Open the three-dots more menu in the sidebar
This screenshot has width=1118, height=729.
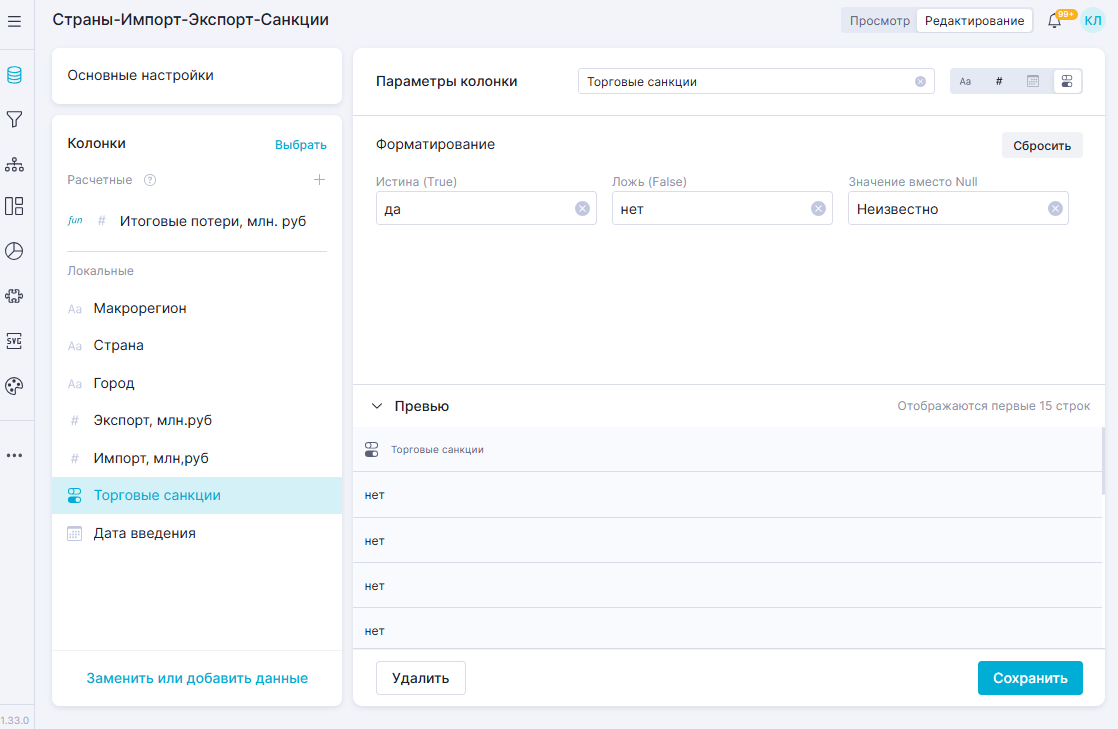[14, 455]
